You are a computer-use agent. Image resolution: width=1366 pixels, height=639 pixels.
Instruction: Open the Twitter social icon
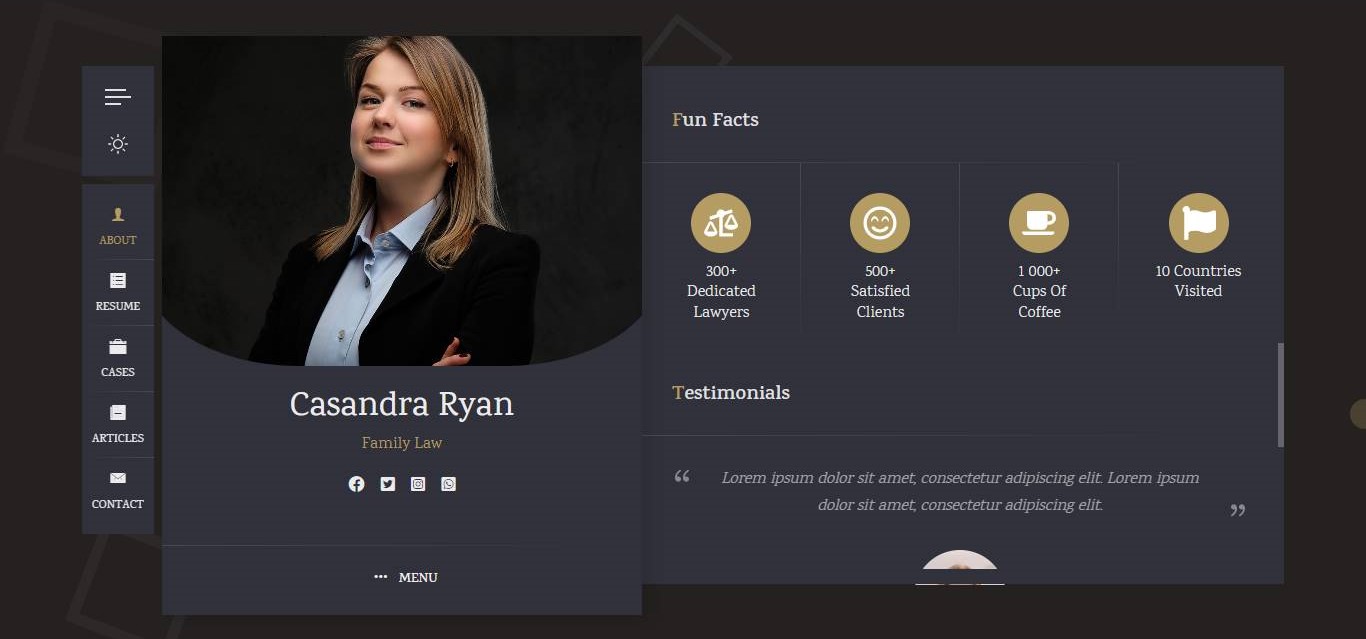(x=388, y=484)
